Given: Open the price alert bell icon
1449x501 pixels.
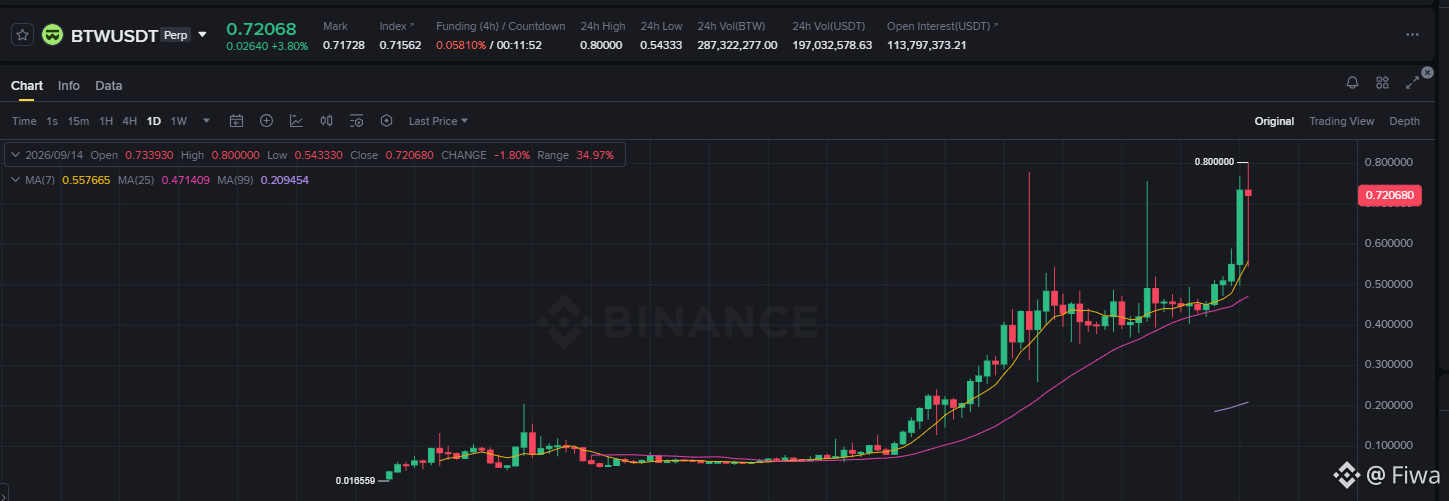Looking at the screenshot, I should (1352, 83).
